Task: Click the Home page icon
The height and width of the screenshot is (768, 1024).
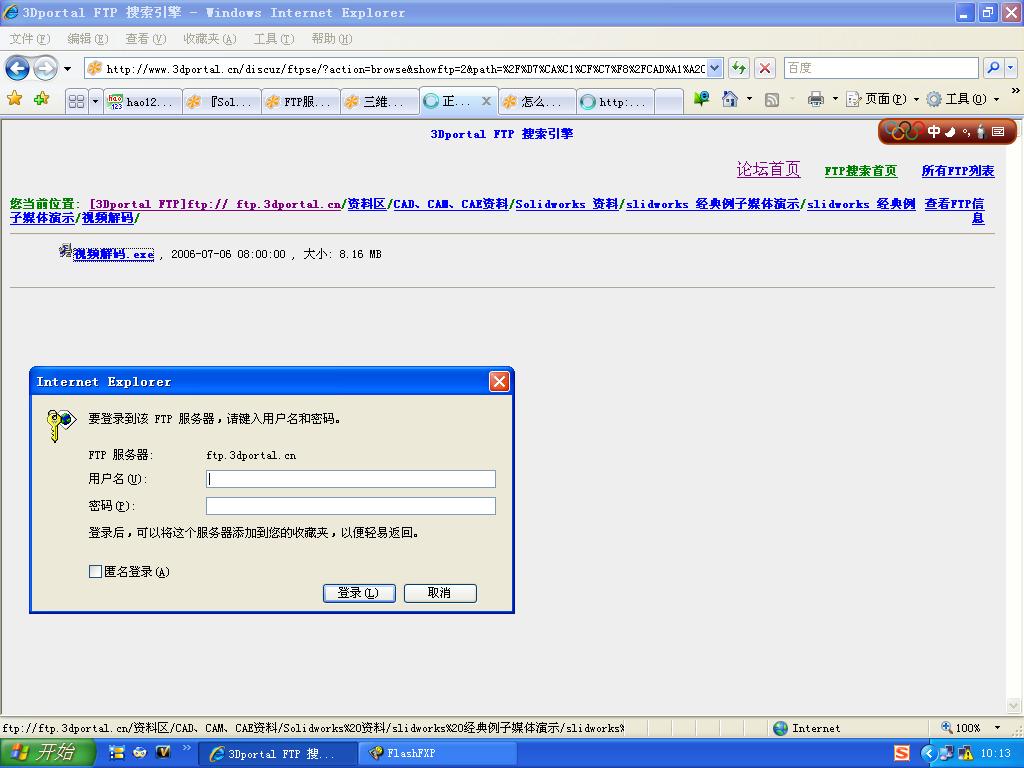Action: coord(729,99)
